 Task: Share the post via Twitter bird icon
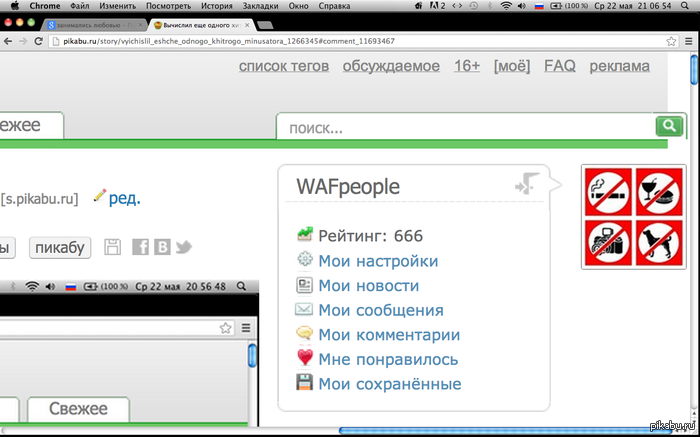pyautogui.click(x=183, y=247)
